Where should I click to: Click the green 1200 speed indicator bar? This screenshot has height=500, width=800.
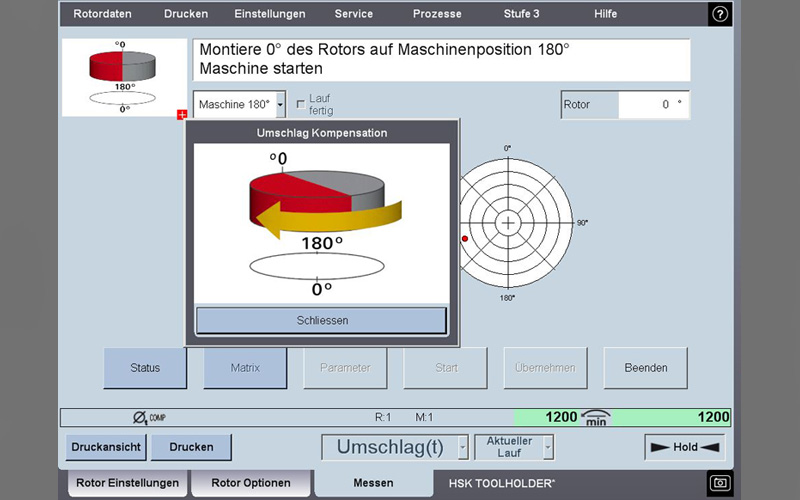coord(622,418)
